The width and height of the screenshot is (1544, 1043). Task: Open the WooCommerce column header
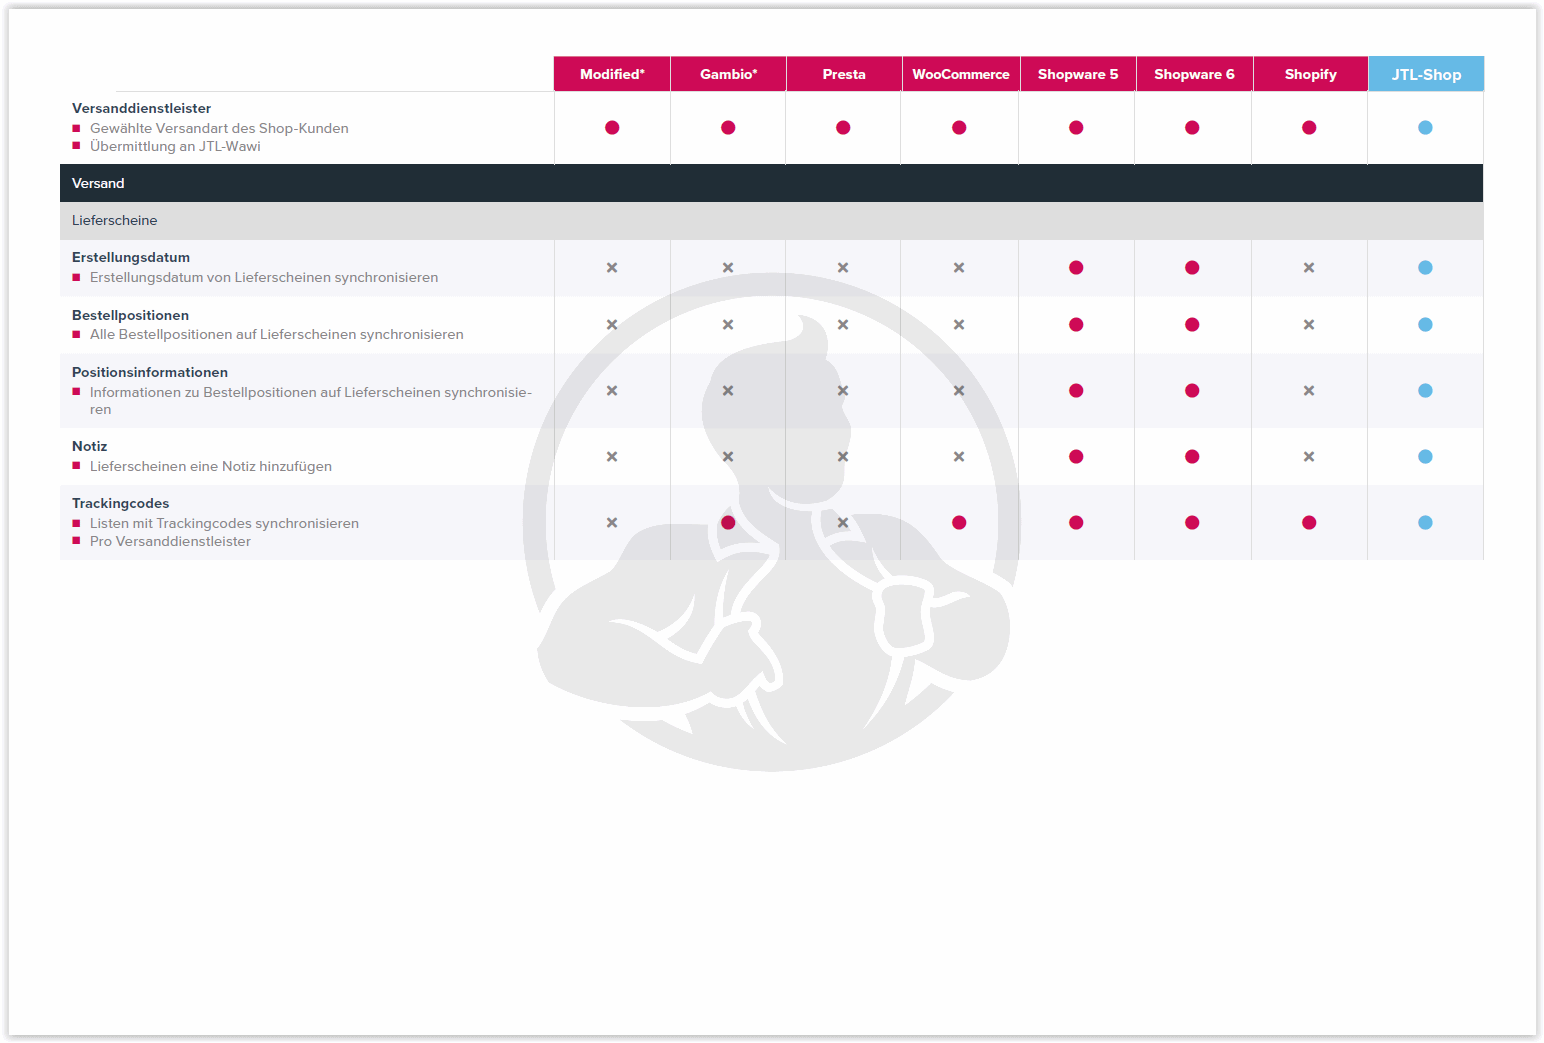tap(960, 74)
